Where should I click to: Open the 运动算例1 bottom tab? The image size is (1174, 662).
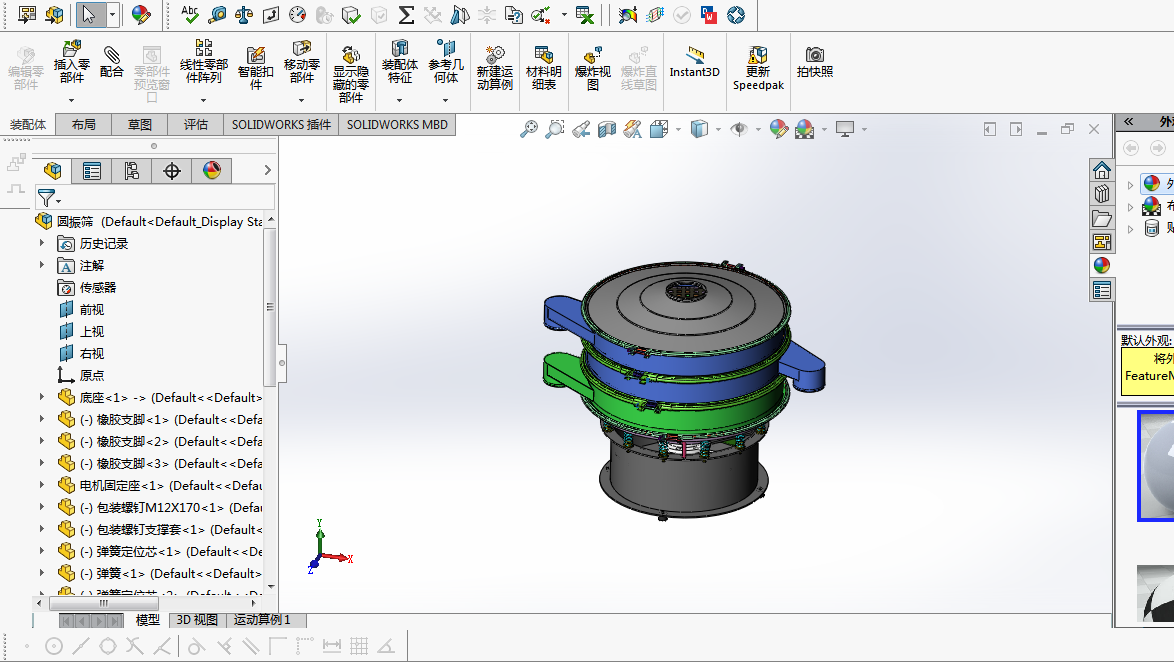(x=262, y=620)
